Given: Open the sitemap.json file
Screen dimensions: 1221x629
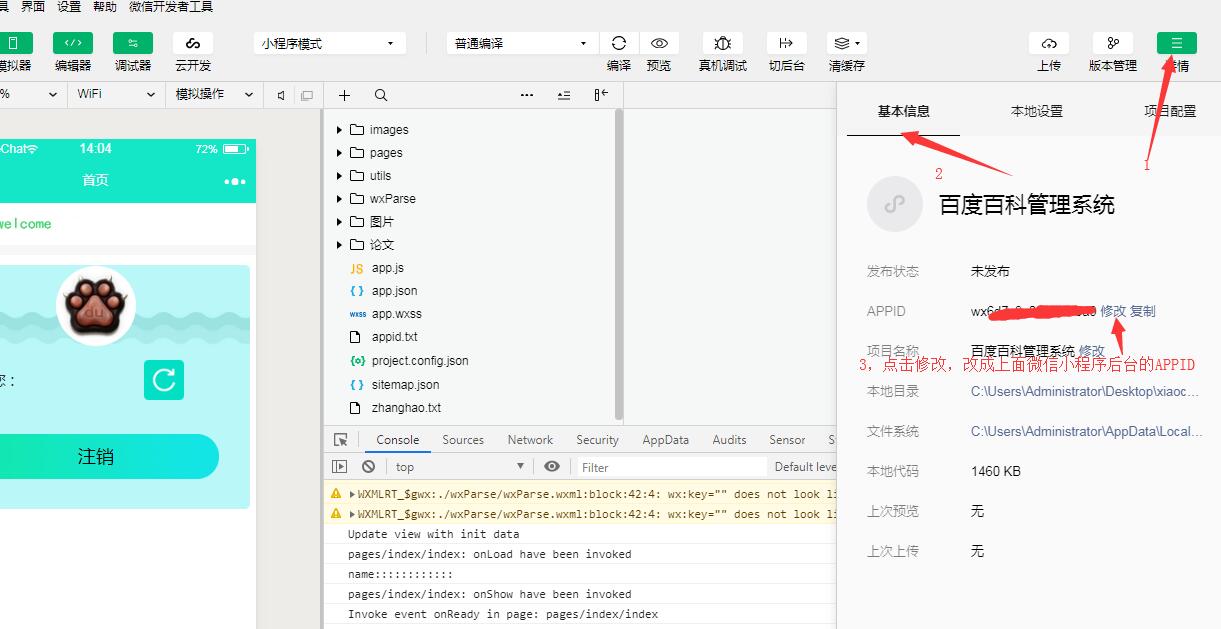Looking at the screenshot, I should coord(405,385).
